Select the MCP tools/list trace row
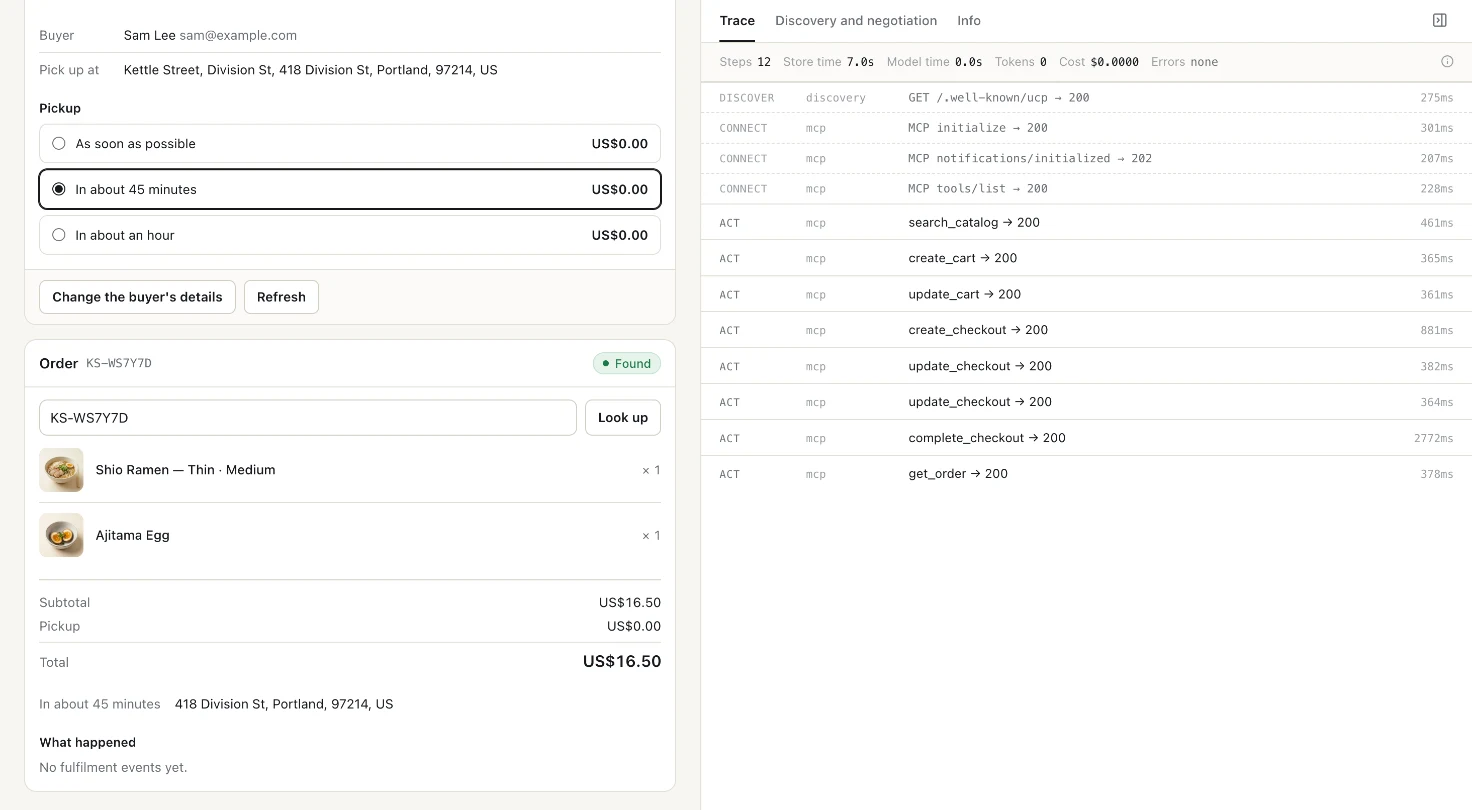The image size is (1472, 810). coord(1086,188)
